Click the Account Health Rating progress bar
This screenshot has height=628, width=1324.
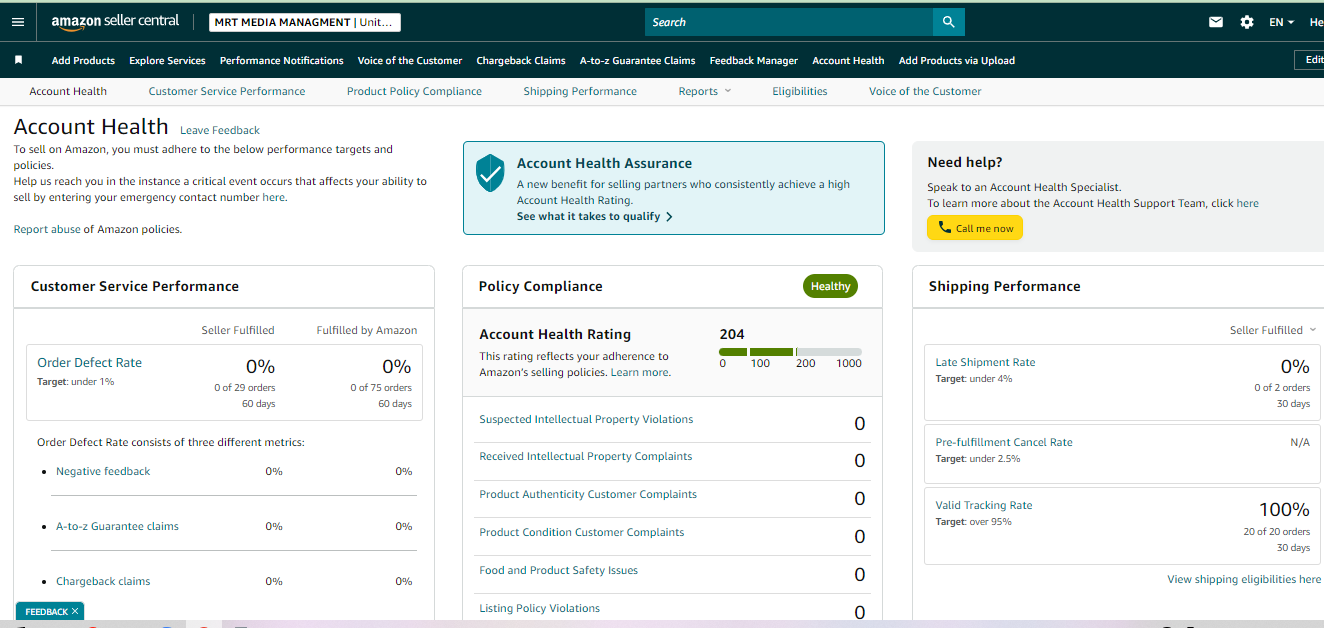click(790, 352)
